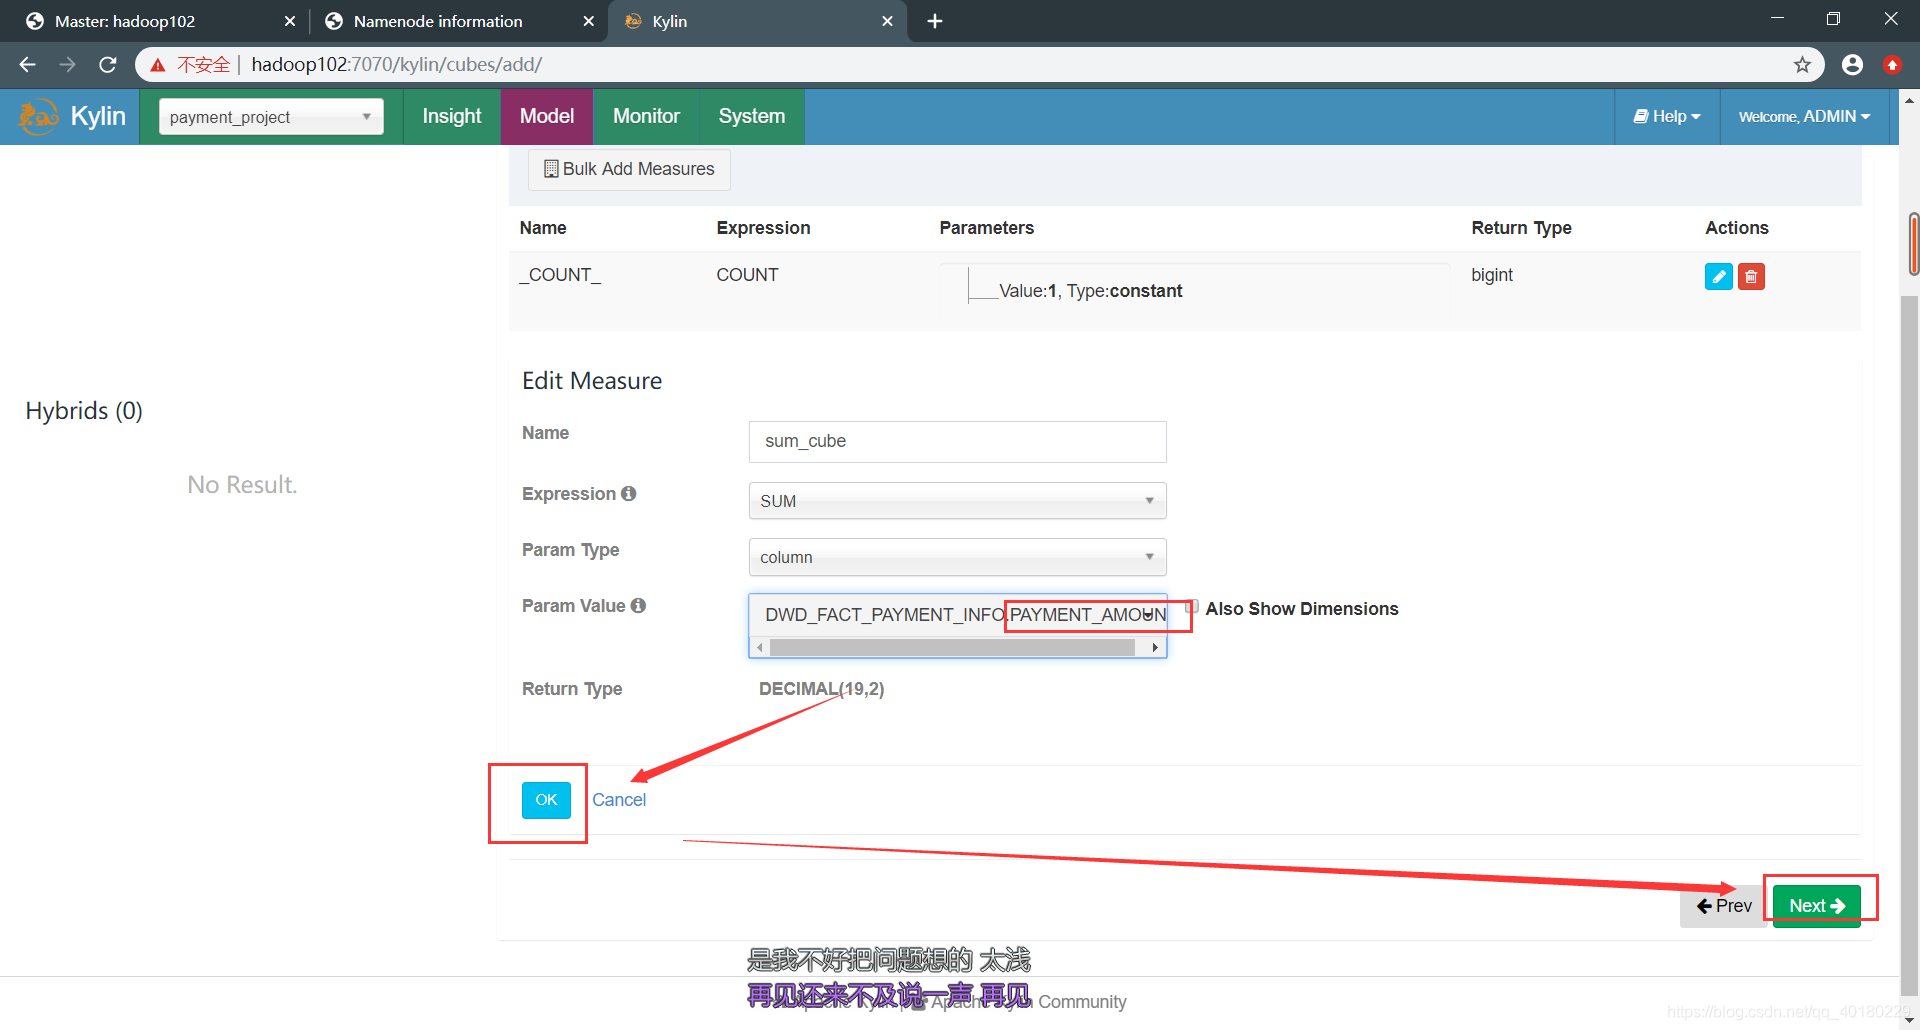Switch to the Monitor tab
Screen dimensions: 1920x1030
[x=646, y=117]
